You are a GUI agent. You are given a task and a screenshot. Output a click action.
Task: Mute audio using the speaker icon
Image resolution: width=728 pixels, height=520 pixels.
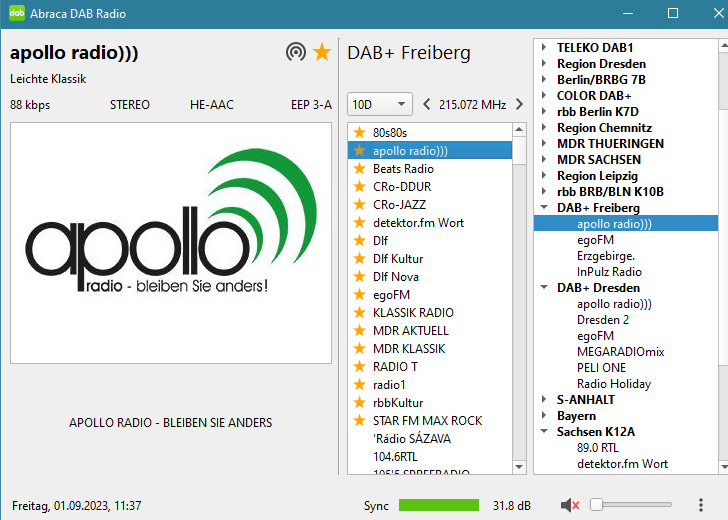tap(570, 505)
